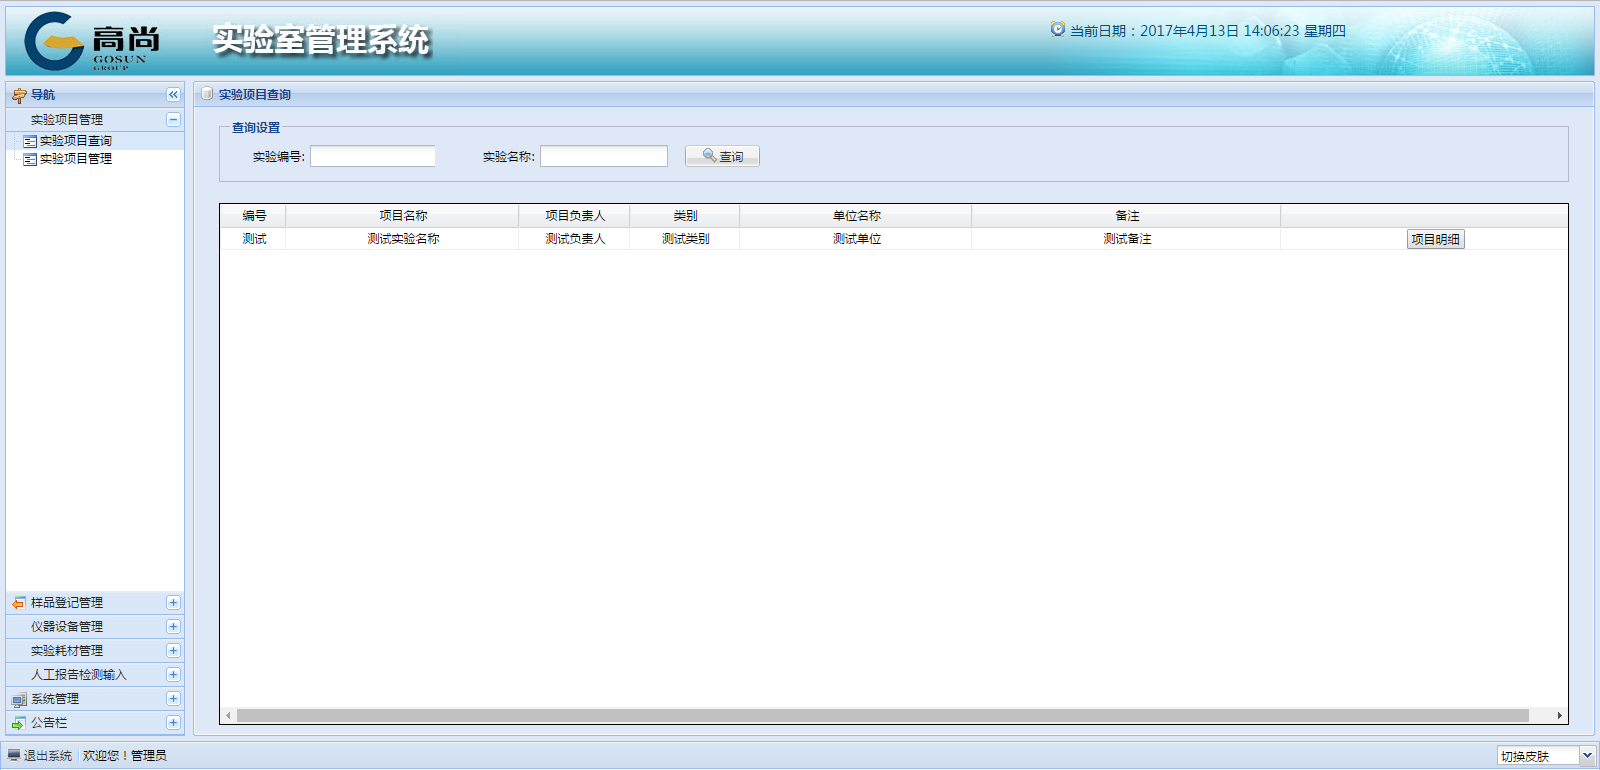Collapse the navigation sidebar panel
Viewport: 1600px width, 770px height.
(173, 94)
